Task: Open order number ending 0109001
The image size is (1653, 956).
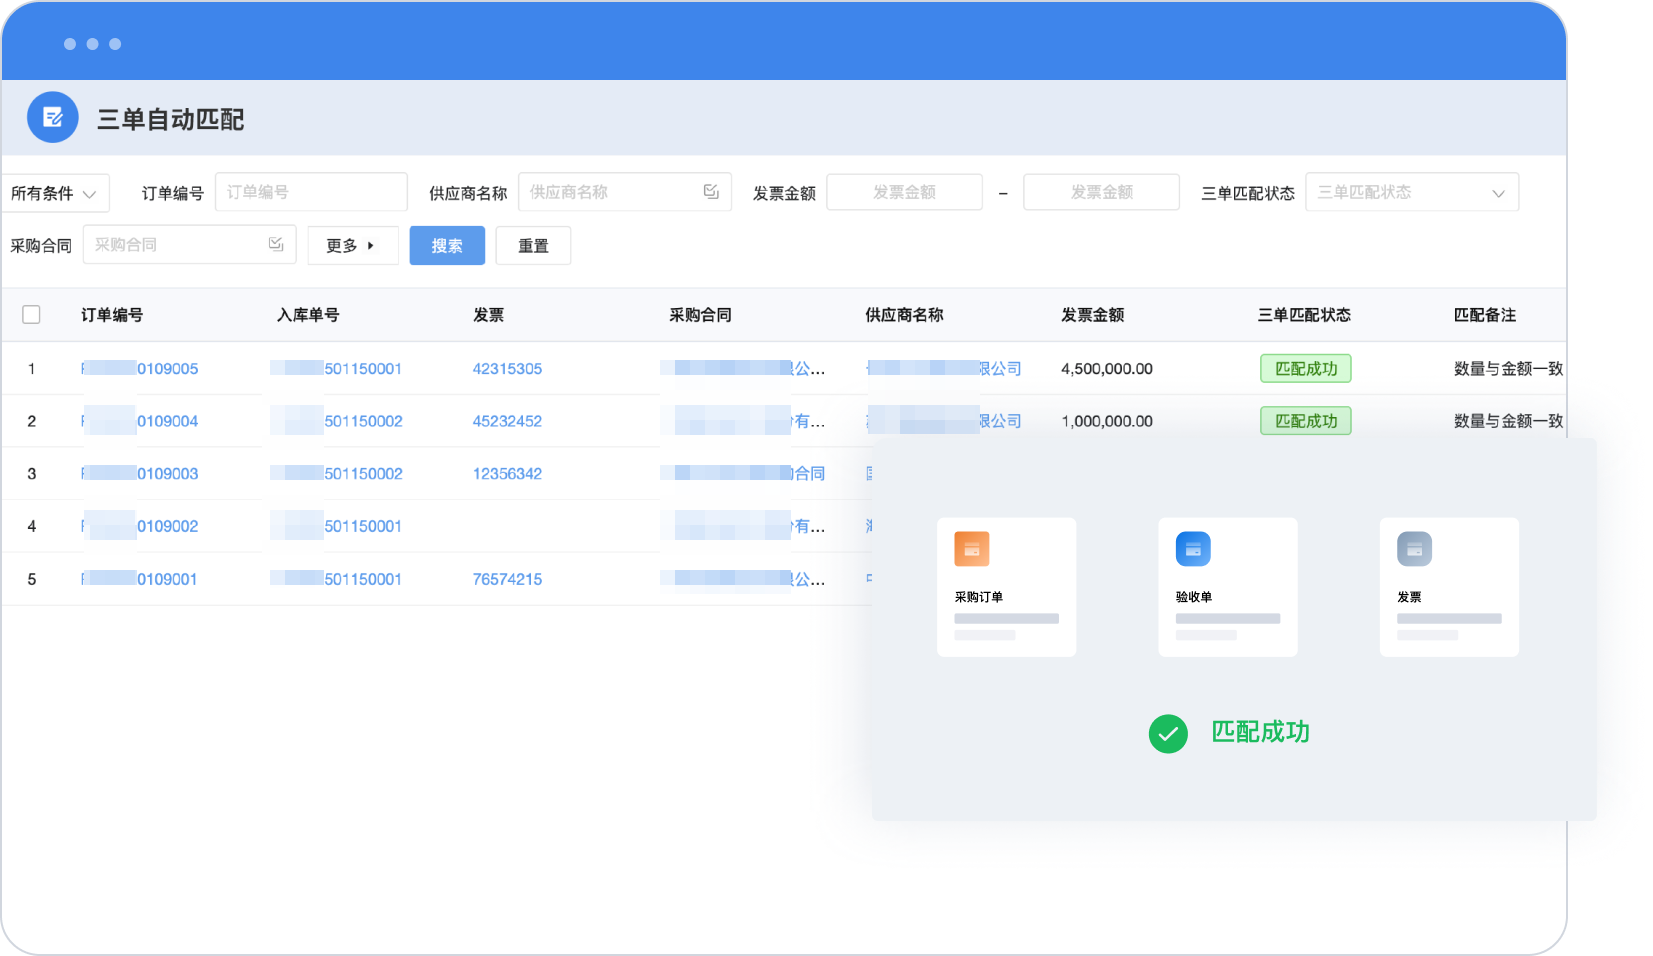Action: click(x=140, y=579)
